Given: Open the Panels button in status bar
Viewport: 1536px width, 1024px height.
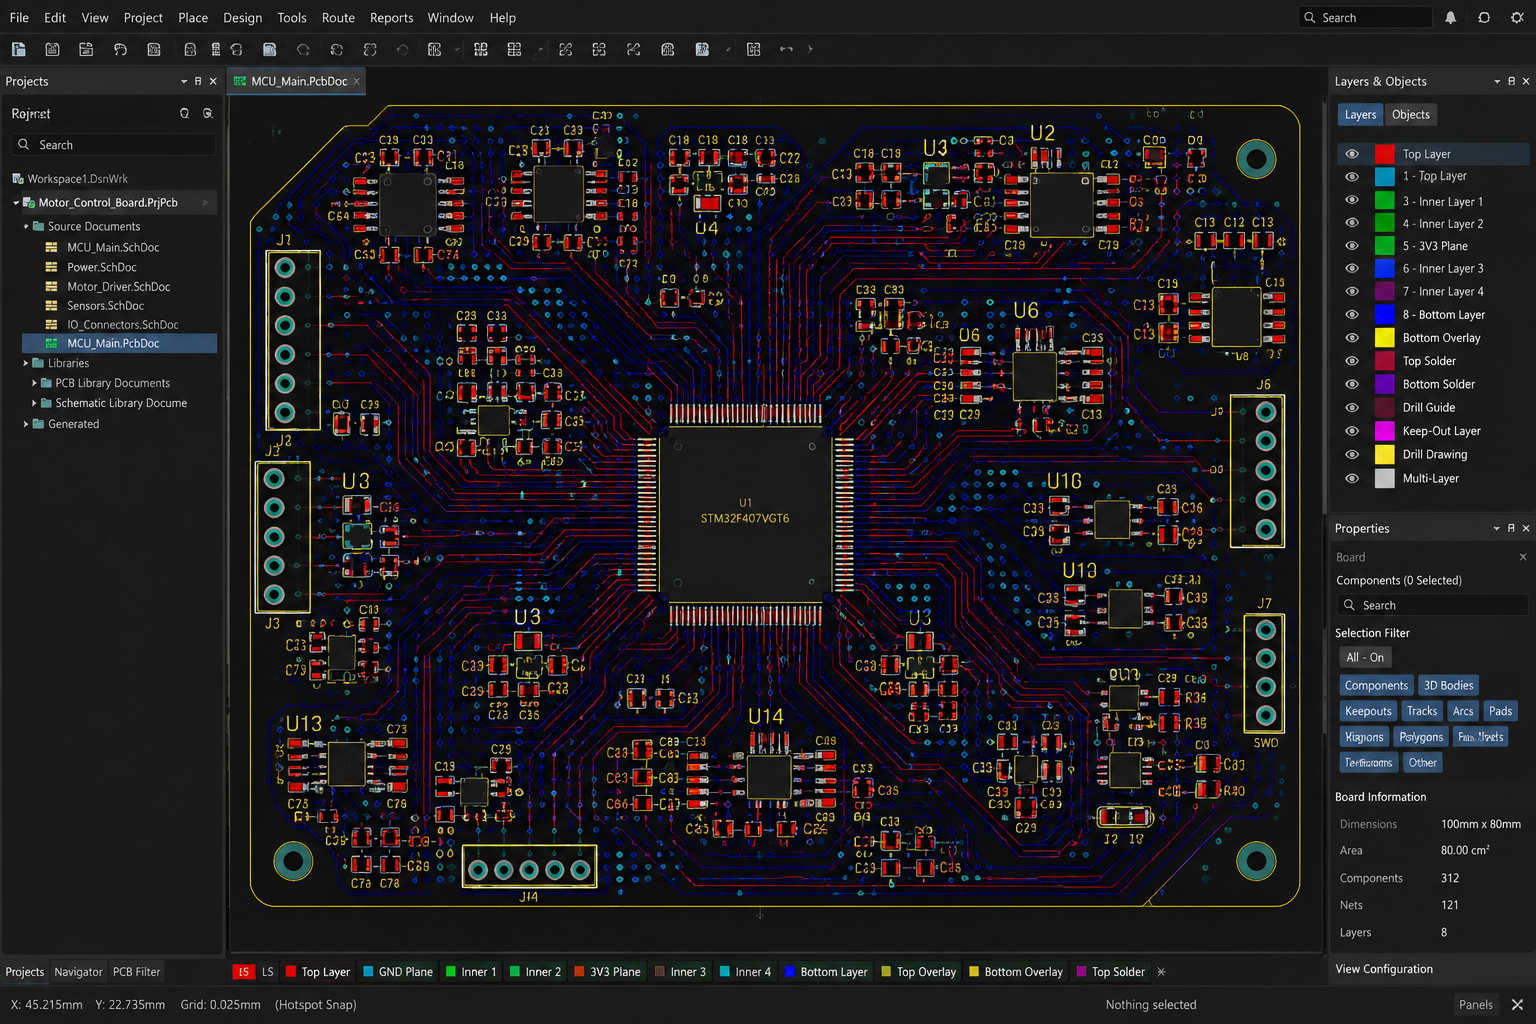Looking at the screenshot, I should tap(1475, 1005).
